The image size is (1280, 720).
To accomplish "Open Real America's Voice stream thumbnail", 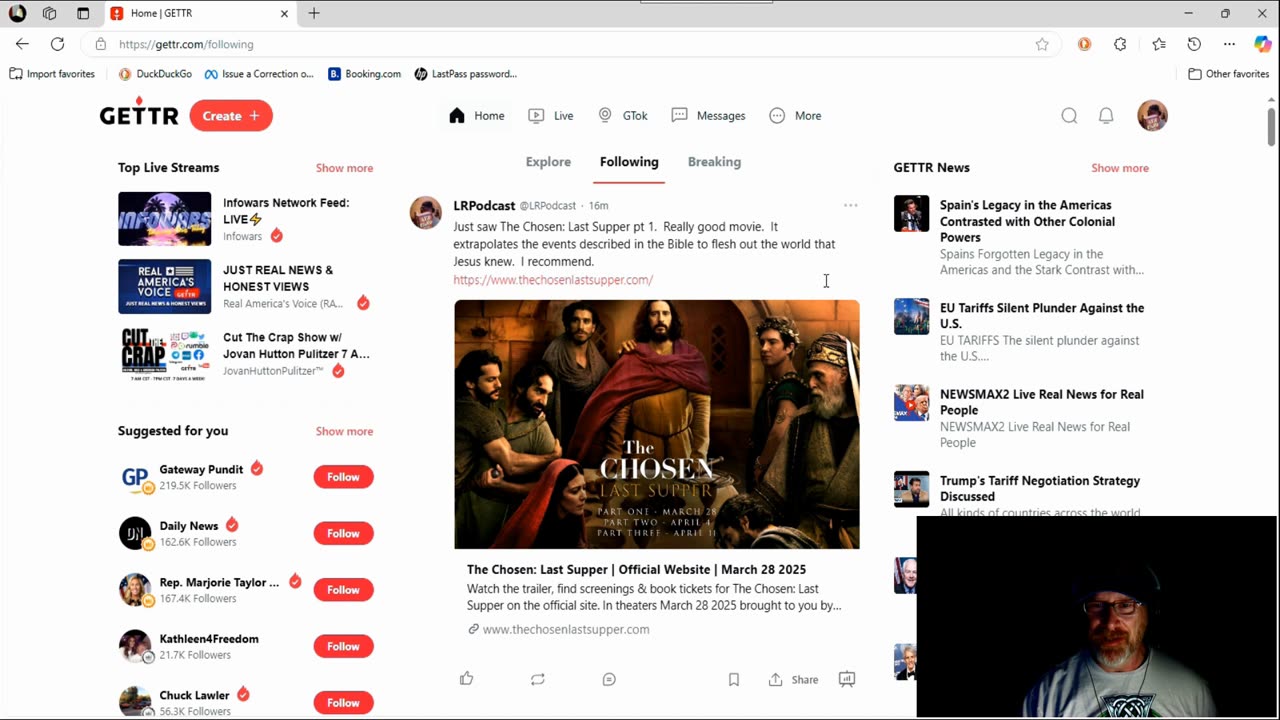I will click(x=164, y=286).
